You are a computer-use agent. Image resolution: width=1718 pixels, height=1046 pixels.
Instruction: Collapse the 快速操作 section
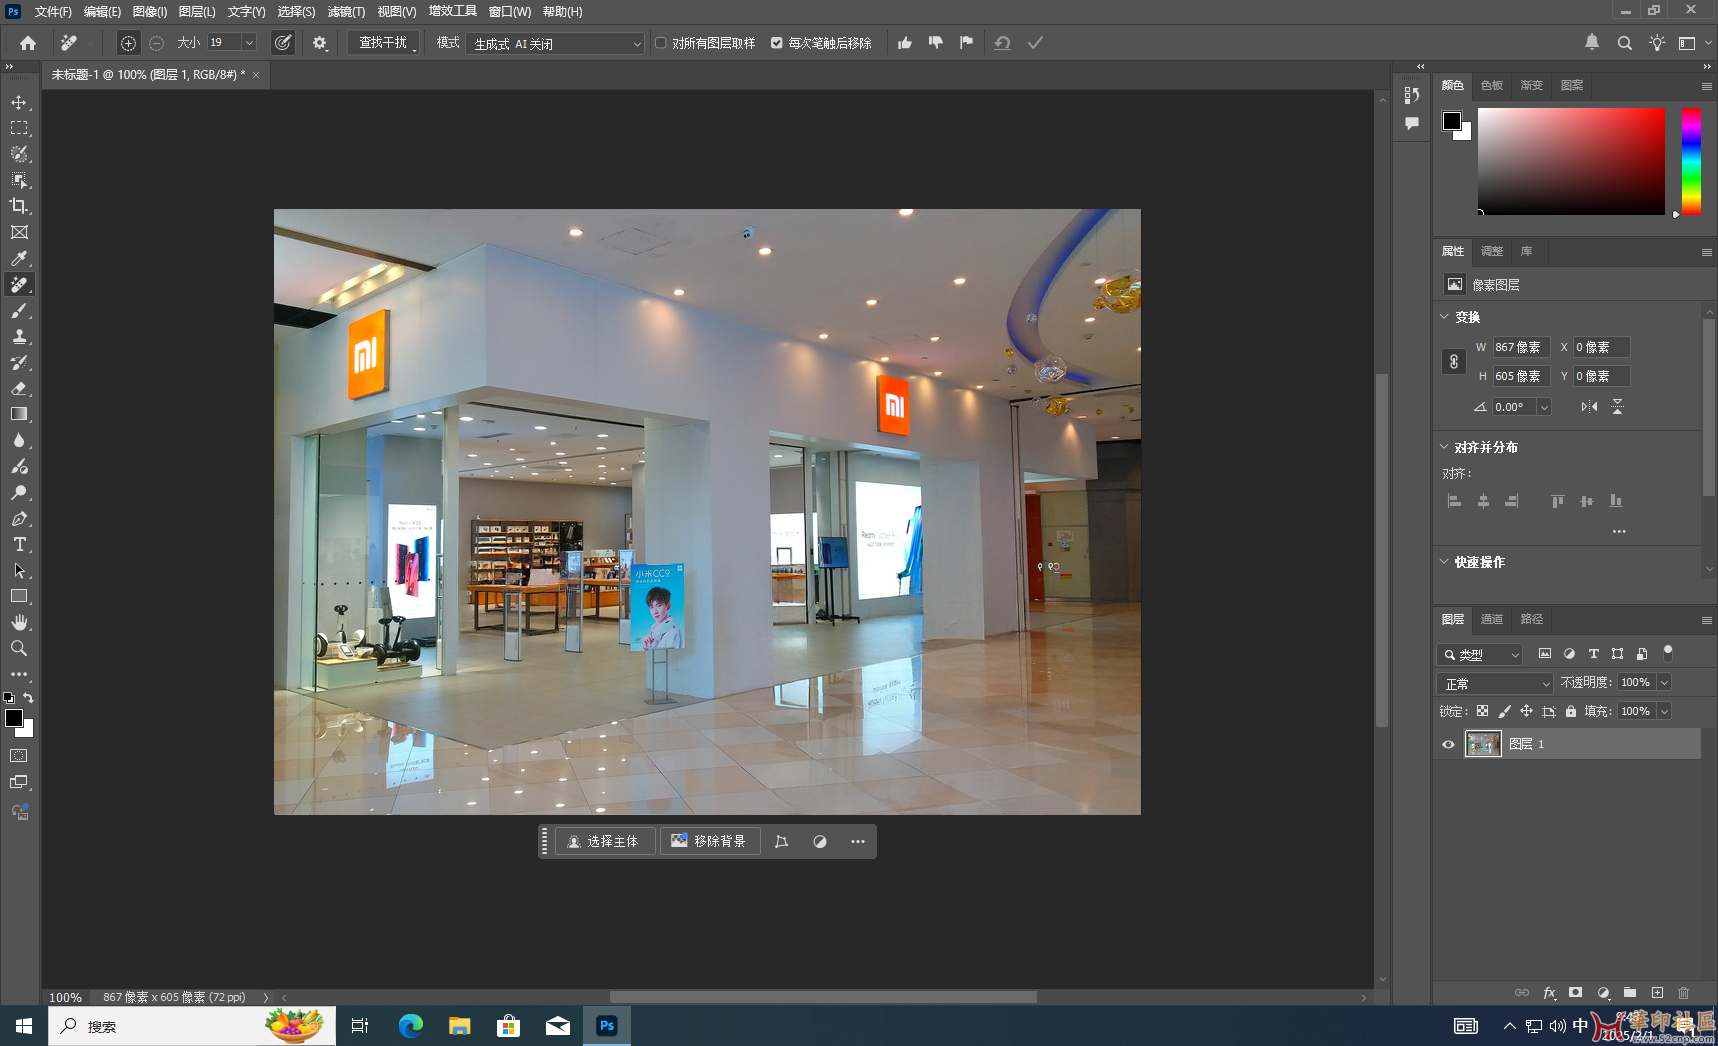pyautogui.click(x=1444, y=562)
